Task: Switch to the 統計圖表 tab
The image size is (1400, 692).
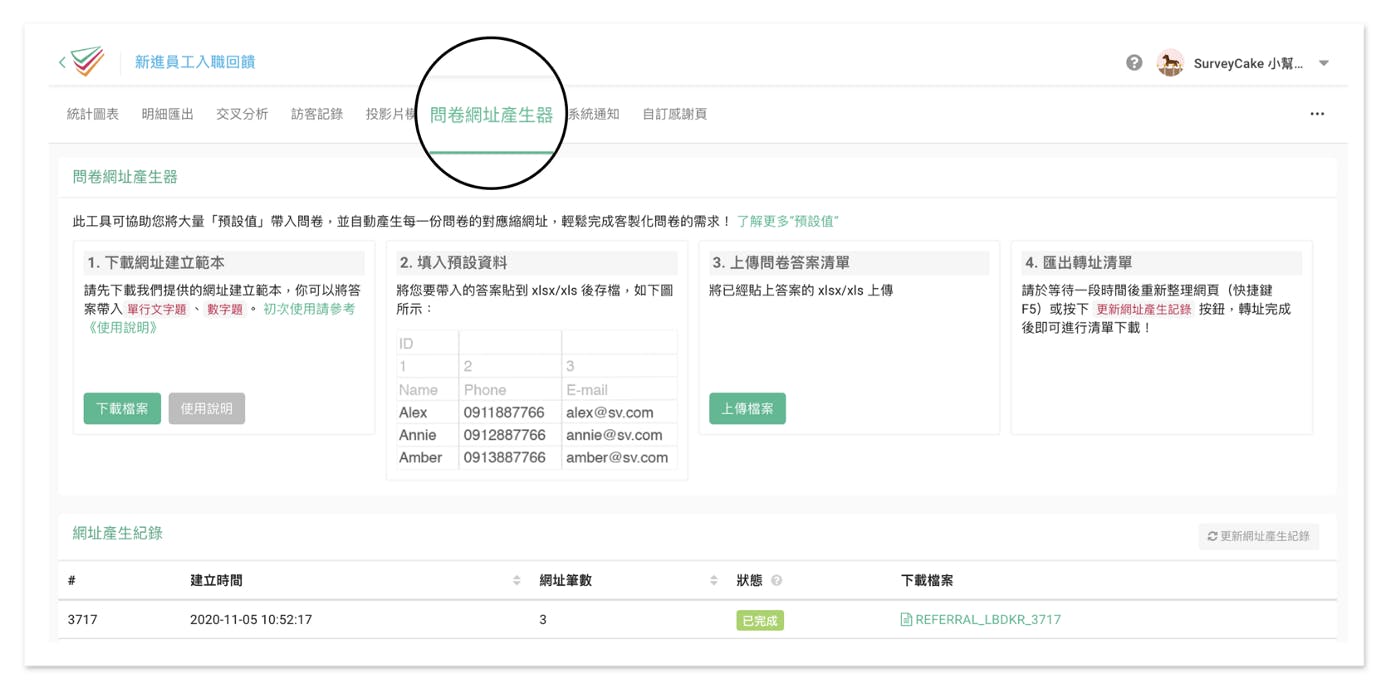Action: (x=93, y=114)
